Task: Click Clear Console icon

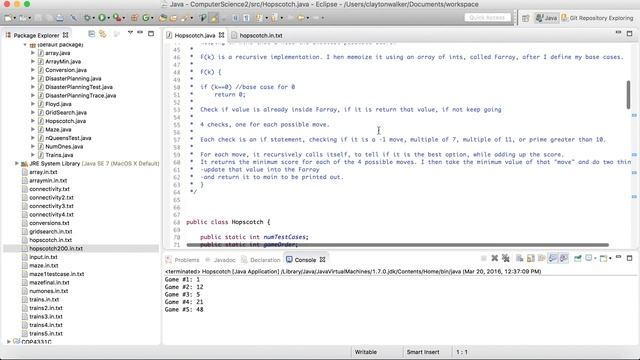Action: tap(520, 258)
